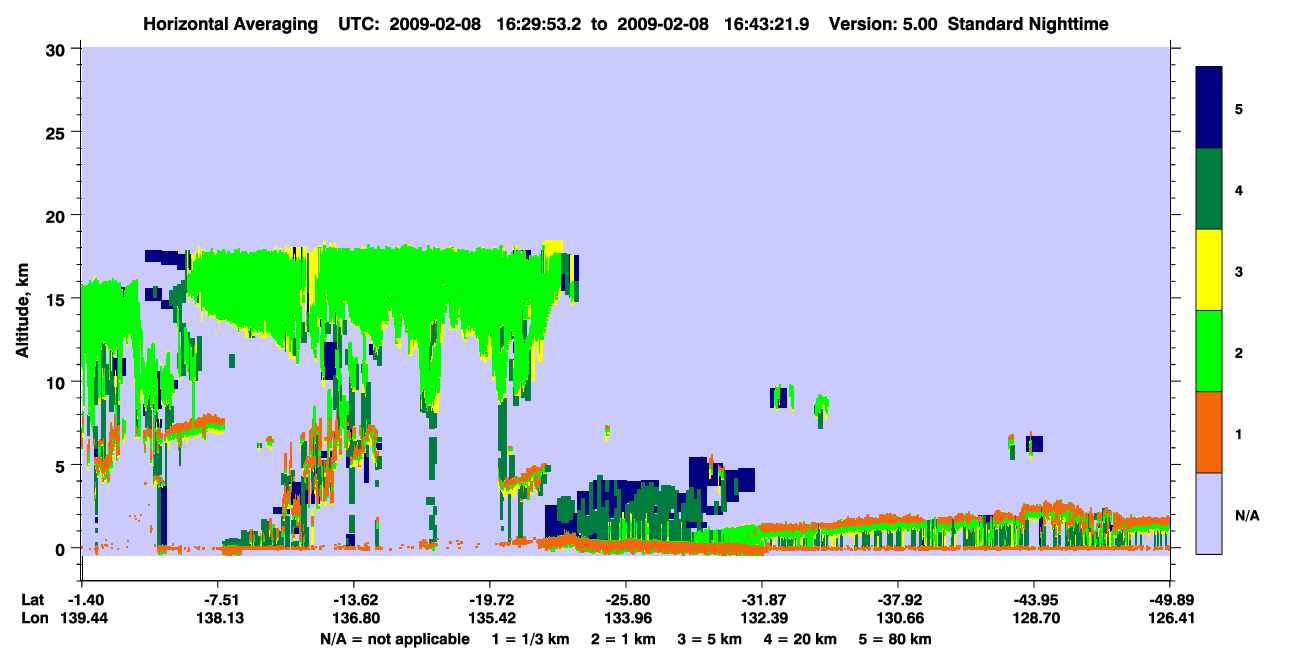Click the color bar label '4'
This screenshot has height=667, width=1300.
(x=1239, y=189)
